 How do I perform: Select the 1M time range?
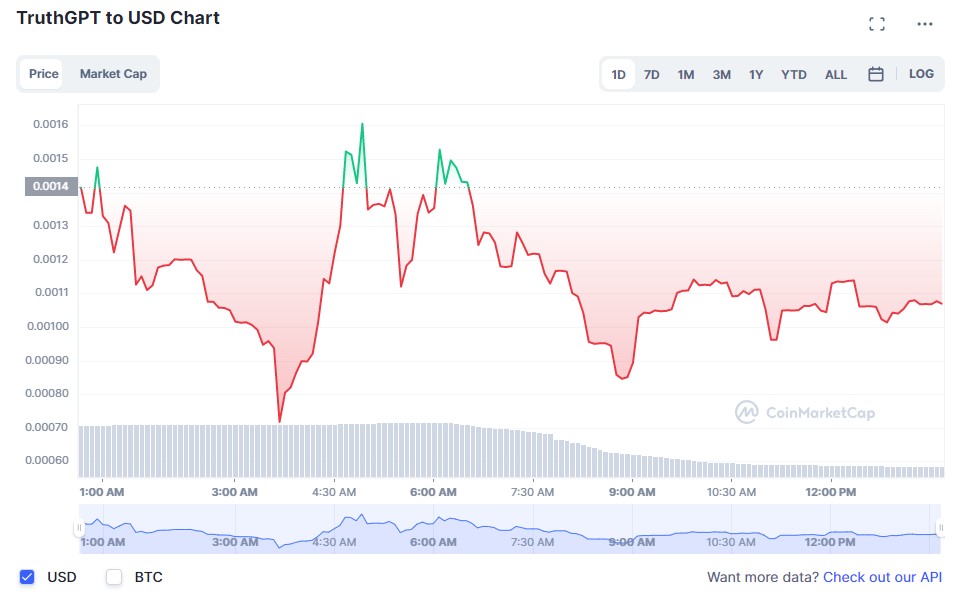686,73
